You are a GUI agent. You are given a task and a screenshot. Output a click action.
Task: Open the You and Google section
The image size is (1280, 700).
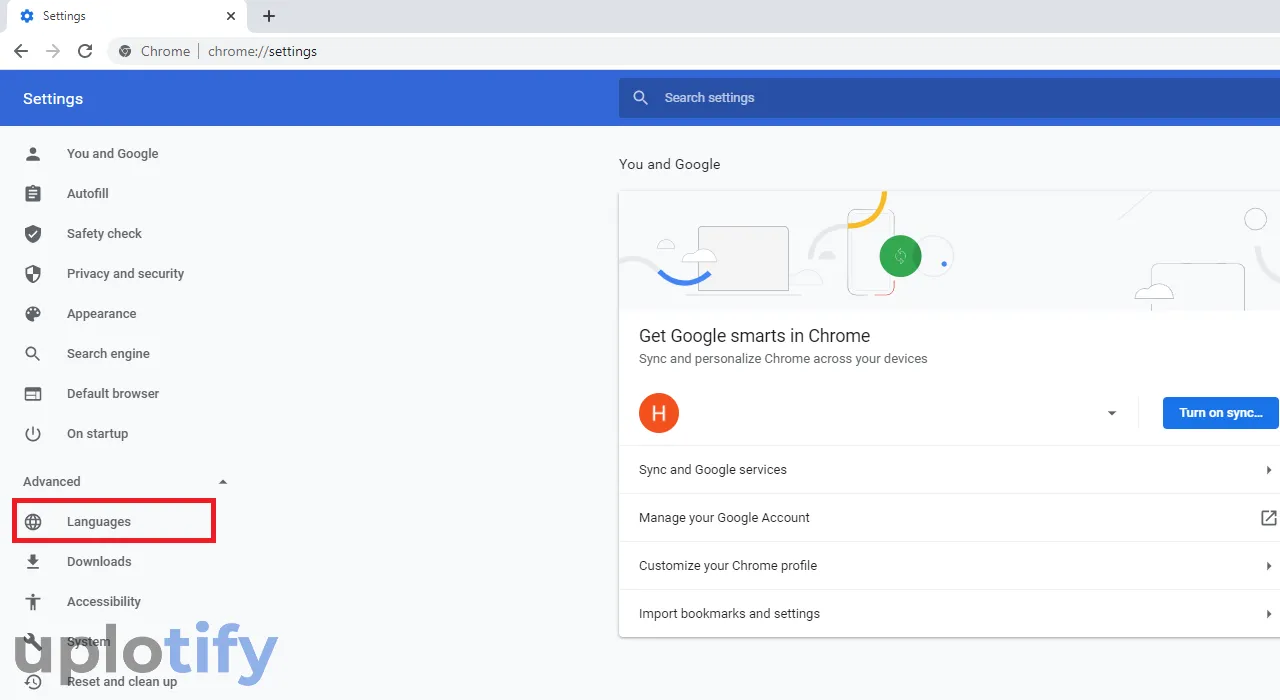112,154
